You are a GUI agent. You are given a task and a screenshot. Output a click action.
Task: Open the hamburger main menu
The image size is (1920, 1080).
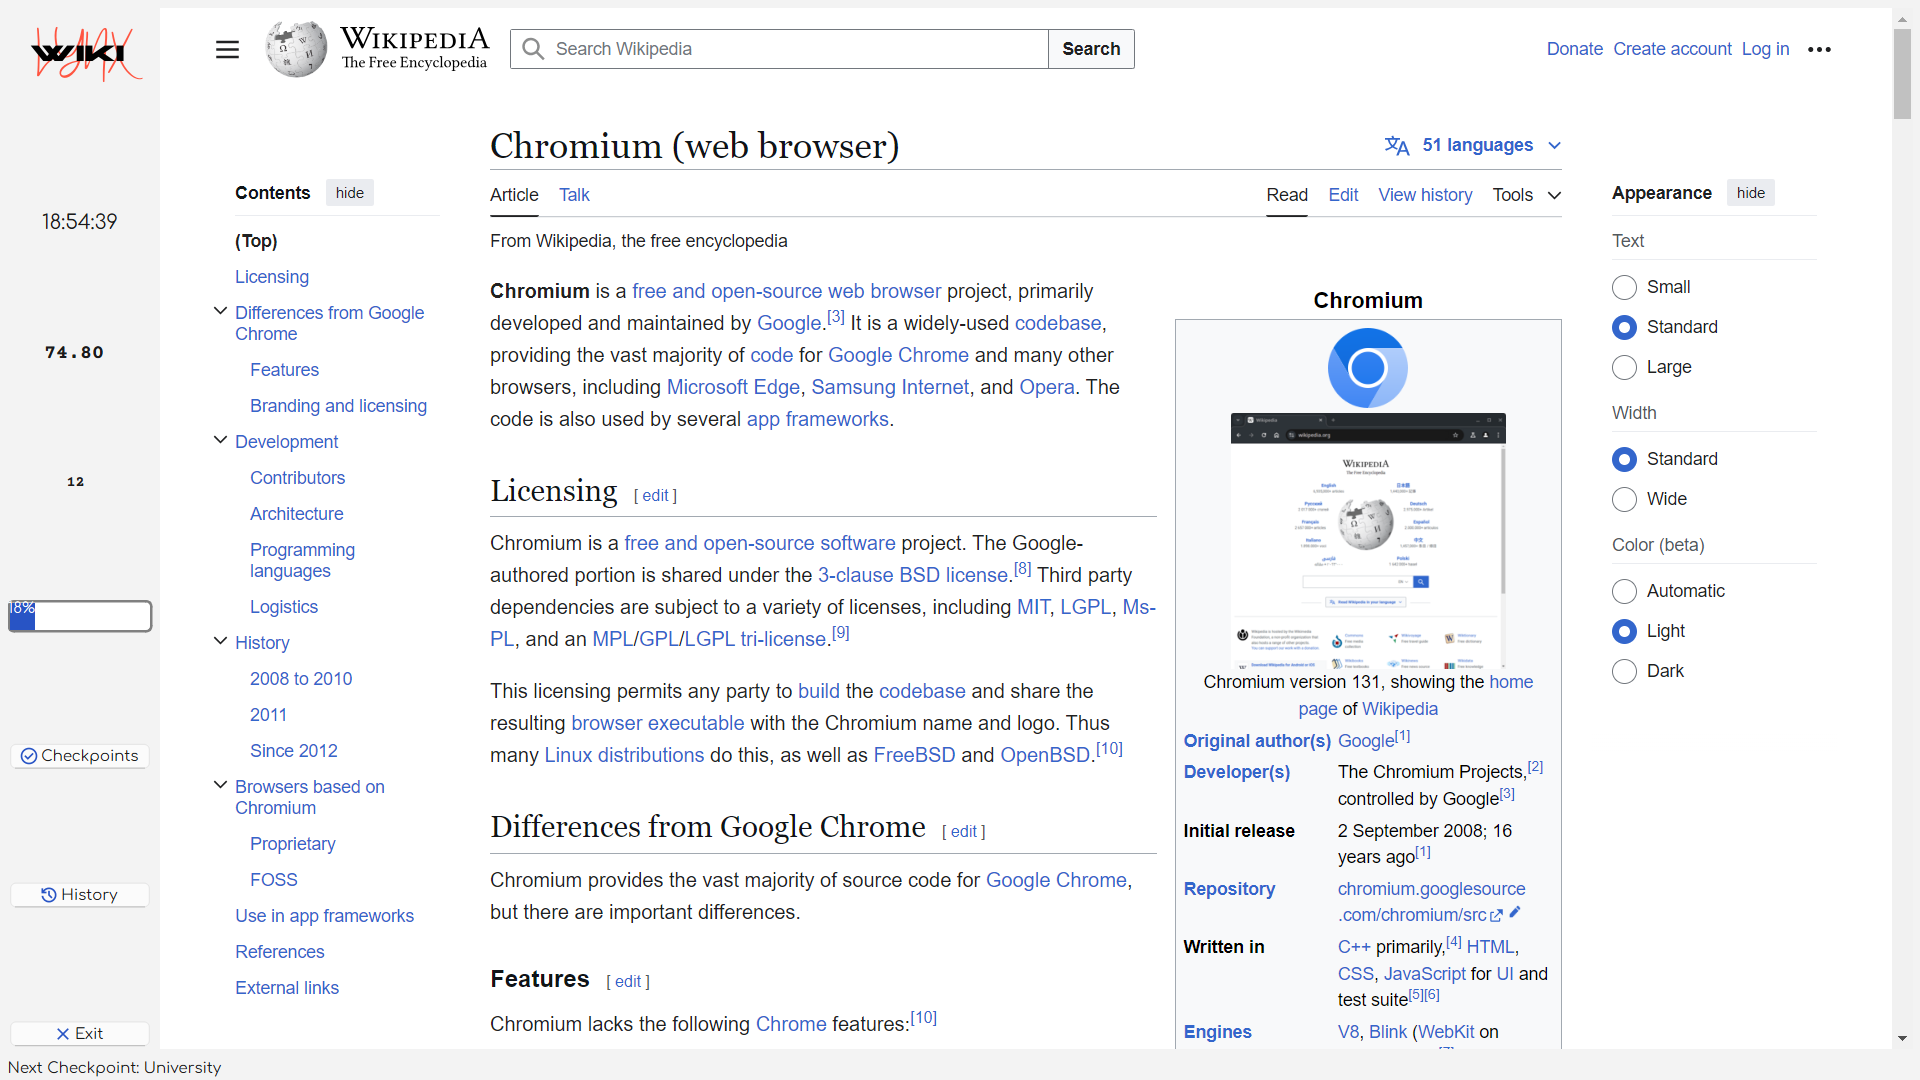[x=227, y=49]
